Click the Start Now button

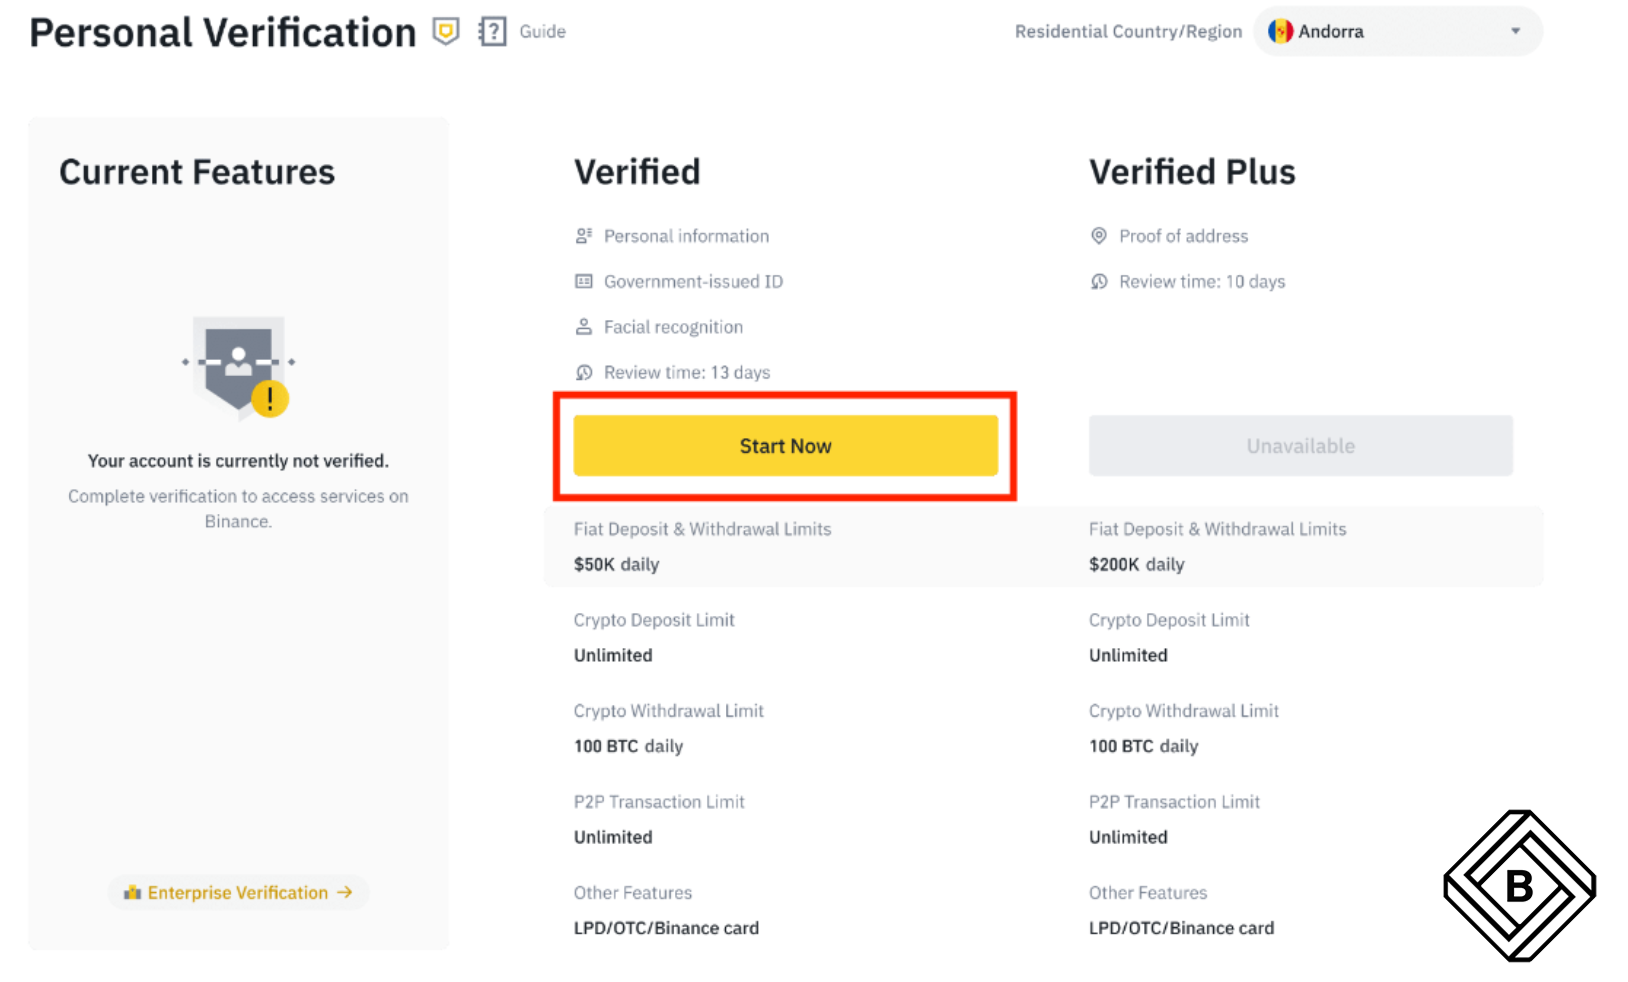point(785,446)
